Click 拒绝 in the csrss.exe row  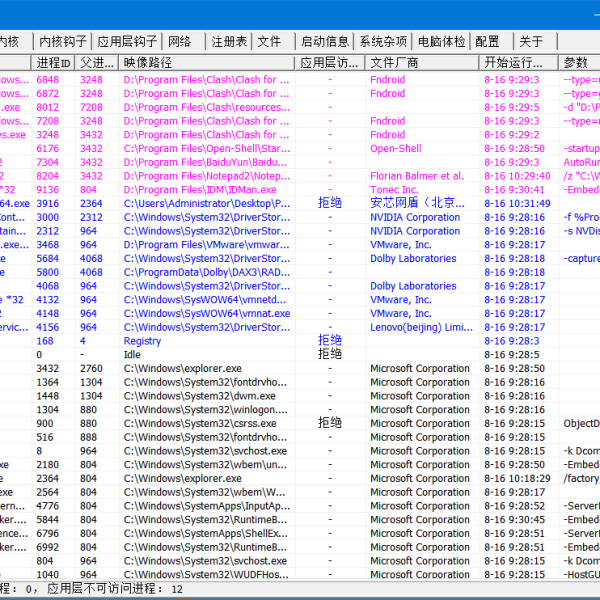(x=330, y=423)
